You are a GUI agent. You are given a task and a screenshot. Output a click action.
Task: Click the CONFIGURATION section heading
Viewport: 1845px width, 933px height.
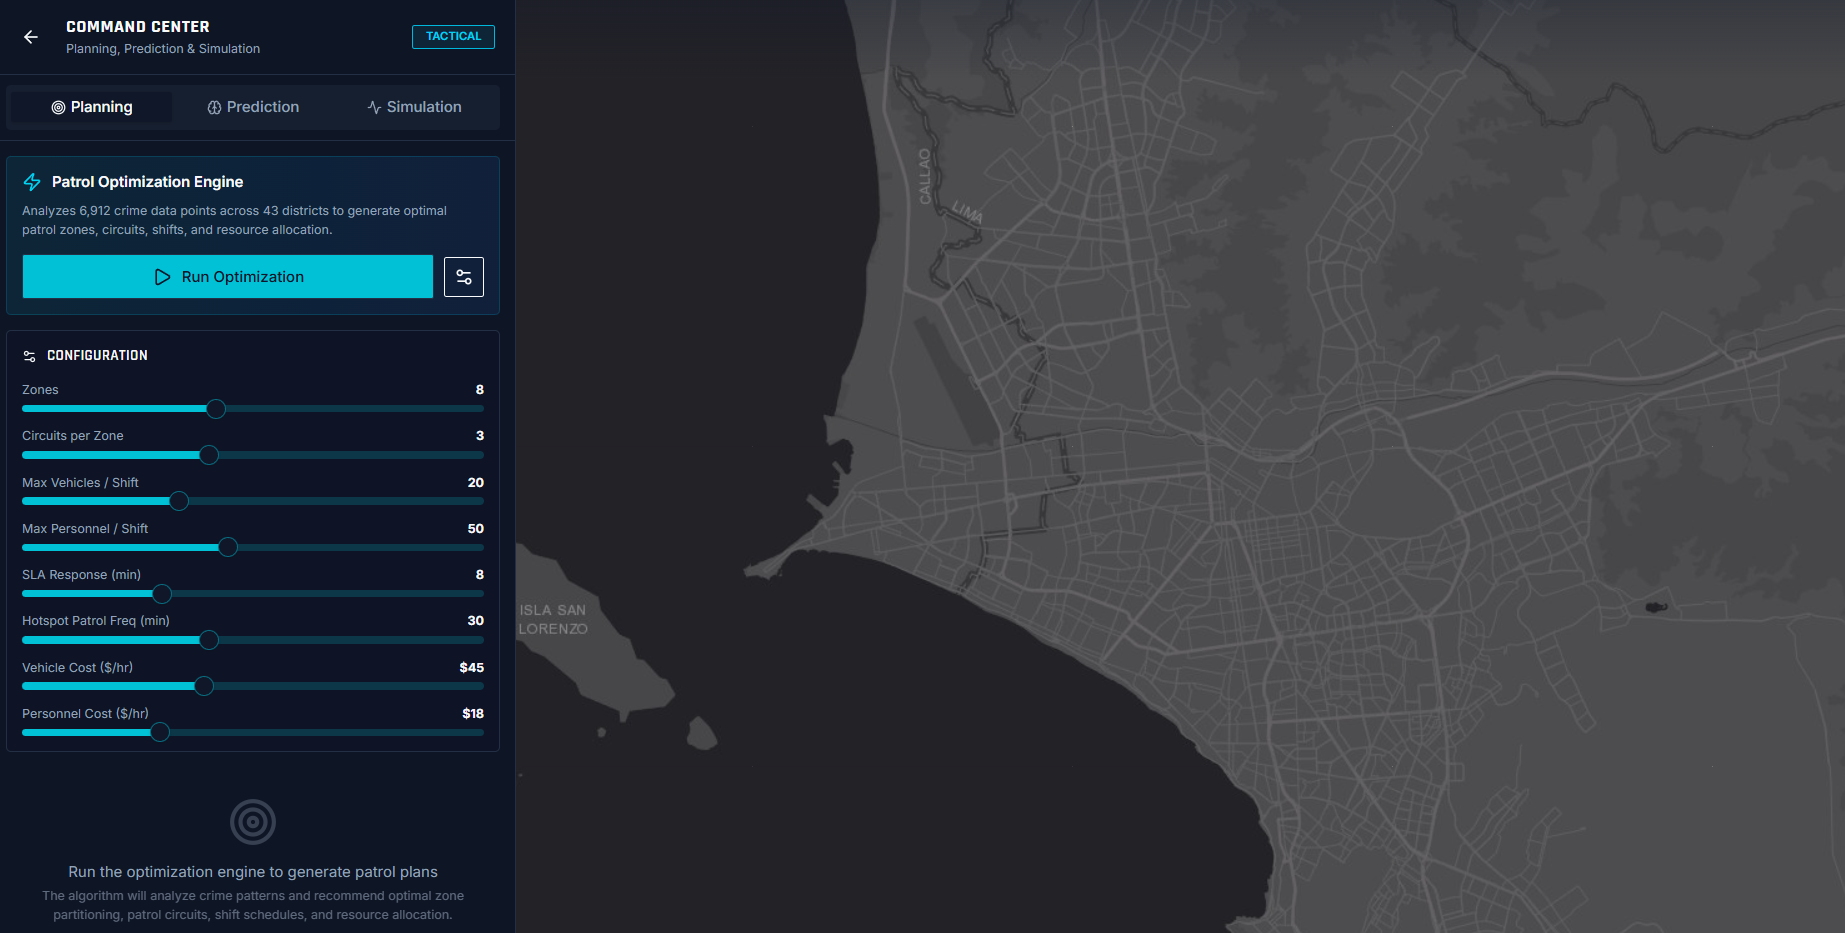pos(97,356)
